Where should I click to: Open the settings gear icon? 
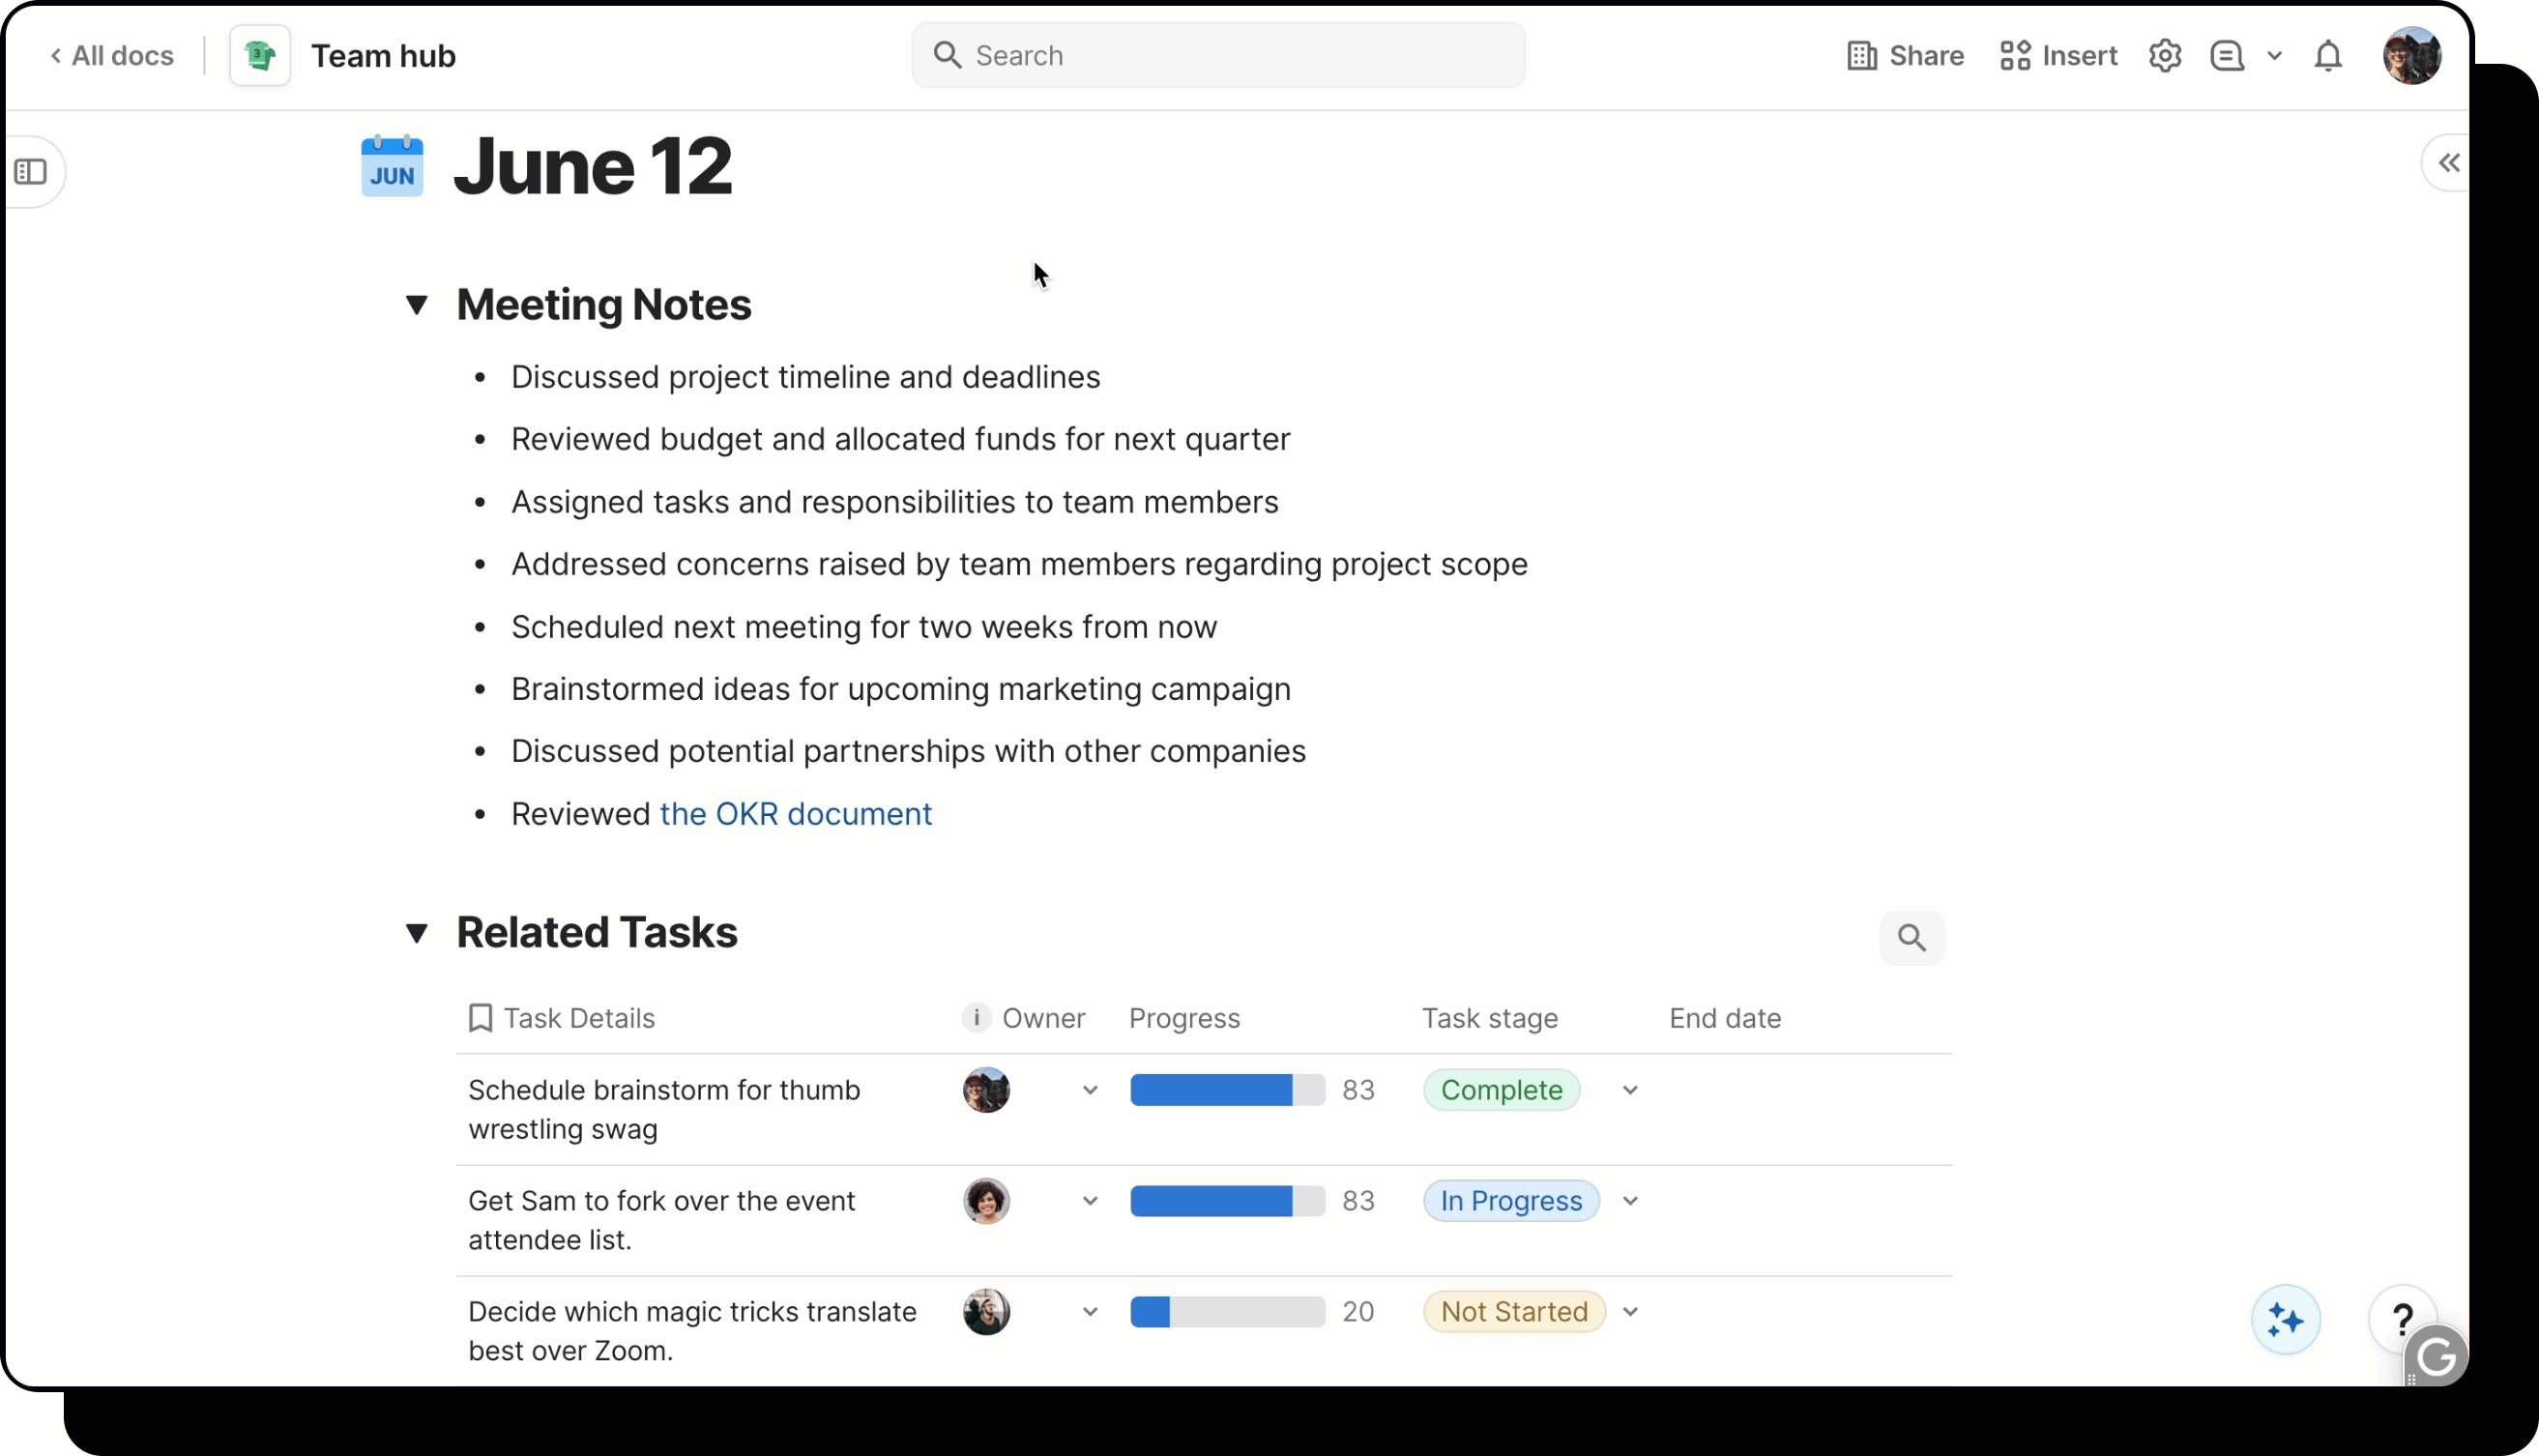point(2164,56)
